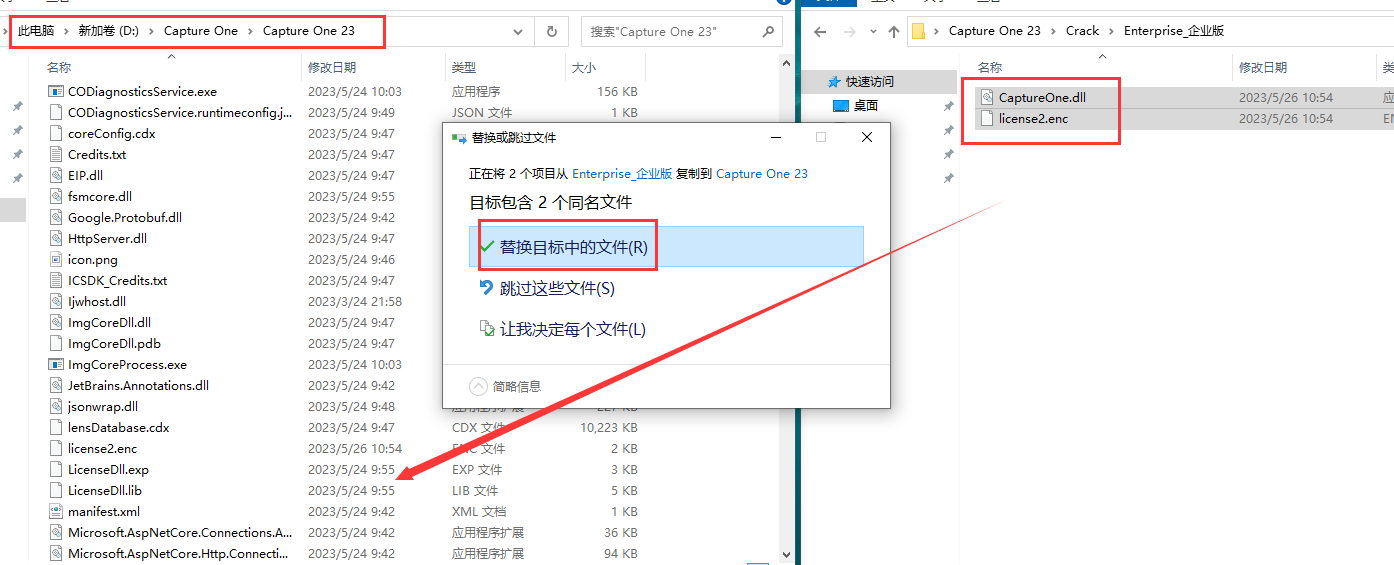
Task: Select ImgCoreDll.dll file name
Action: point(109,323)
